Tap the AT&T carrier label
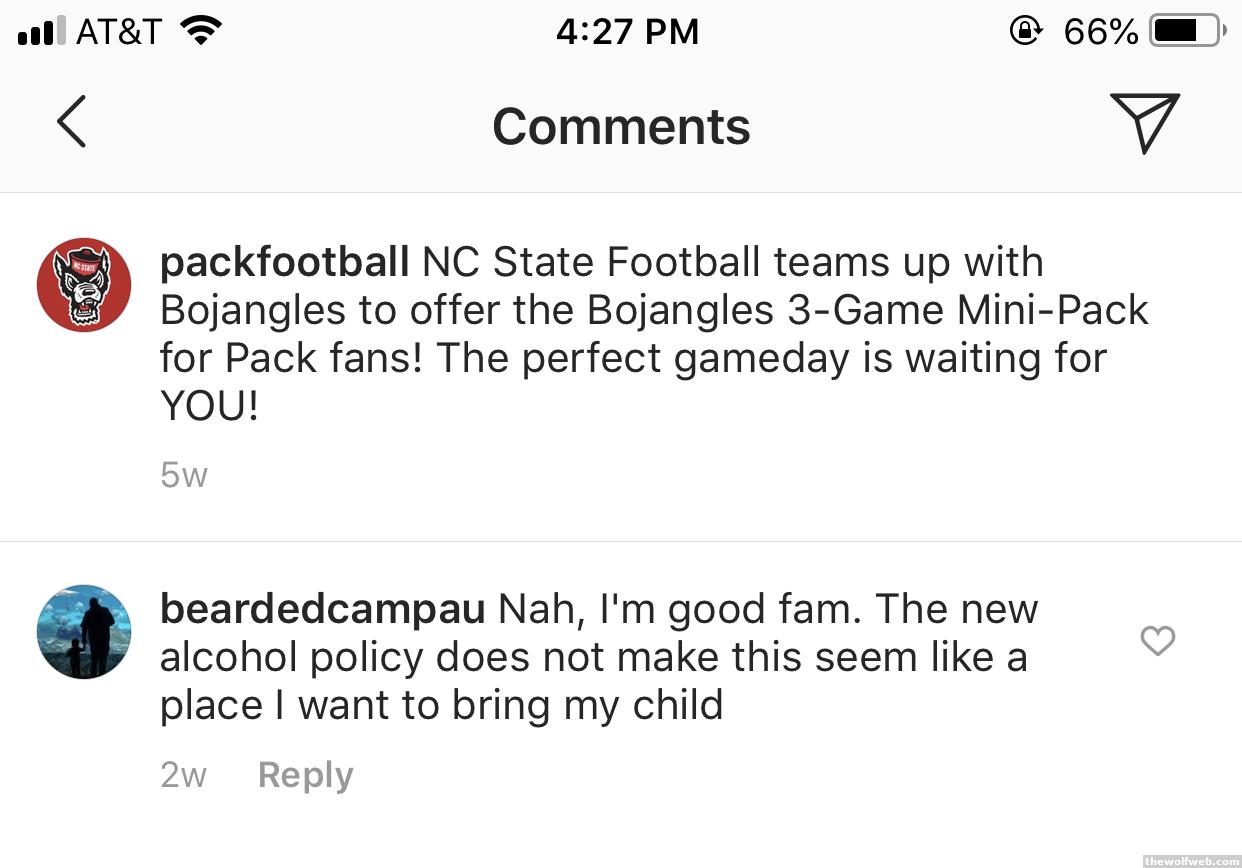Image resolution: width=1242 pixels, height=868 pixels. point(118,31)
